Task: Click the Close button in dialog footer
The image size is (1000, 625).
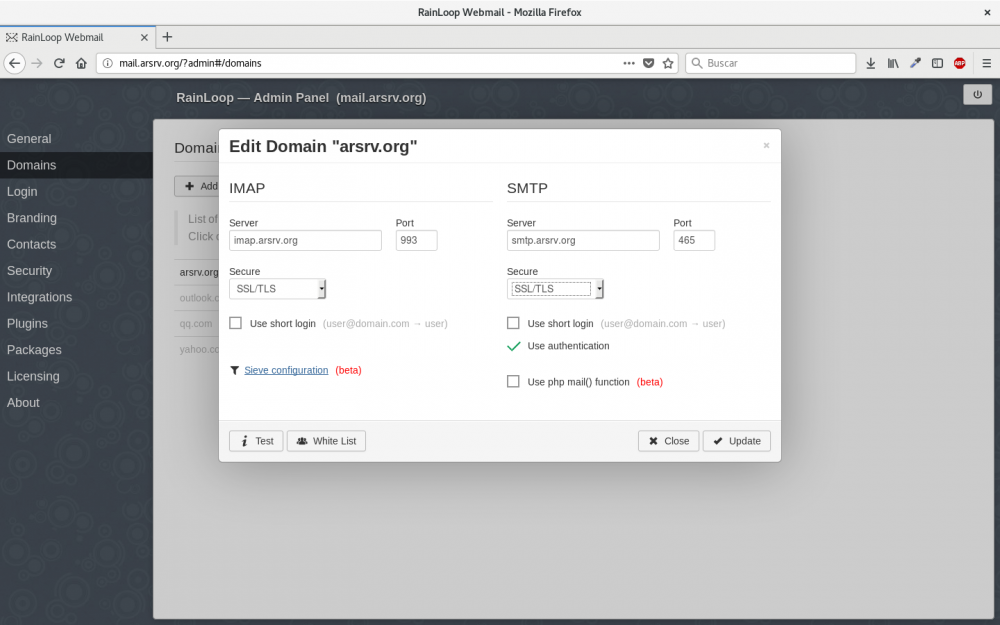Action: (668, 441)
